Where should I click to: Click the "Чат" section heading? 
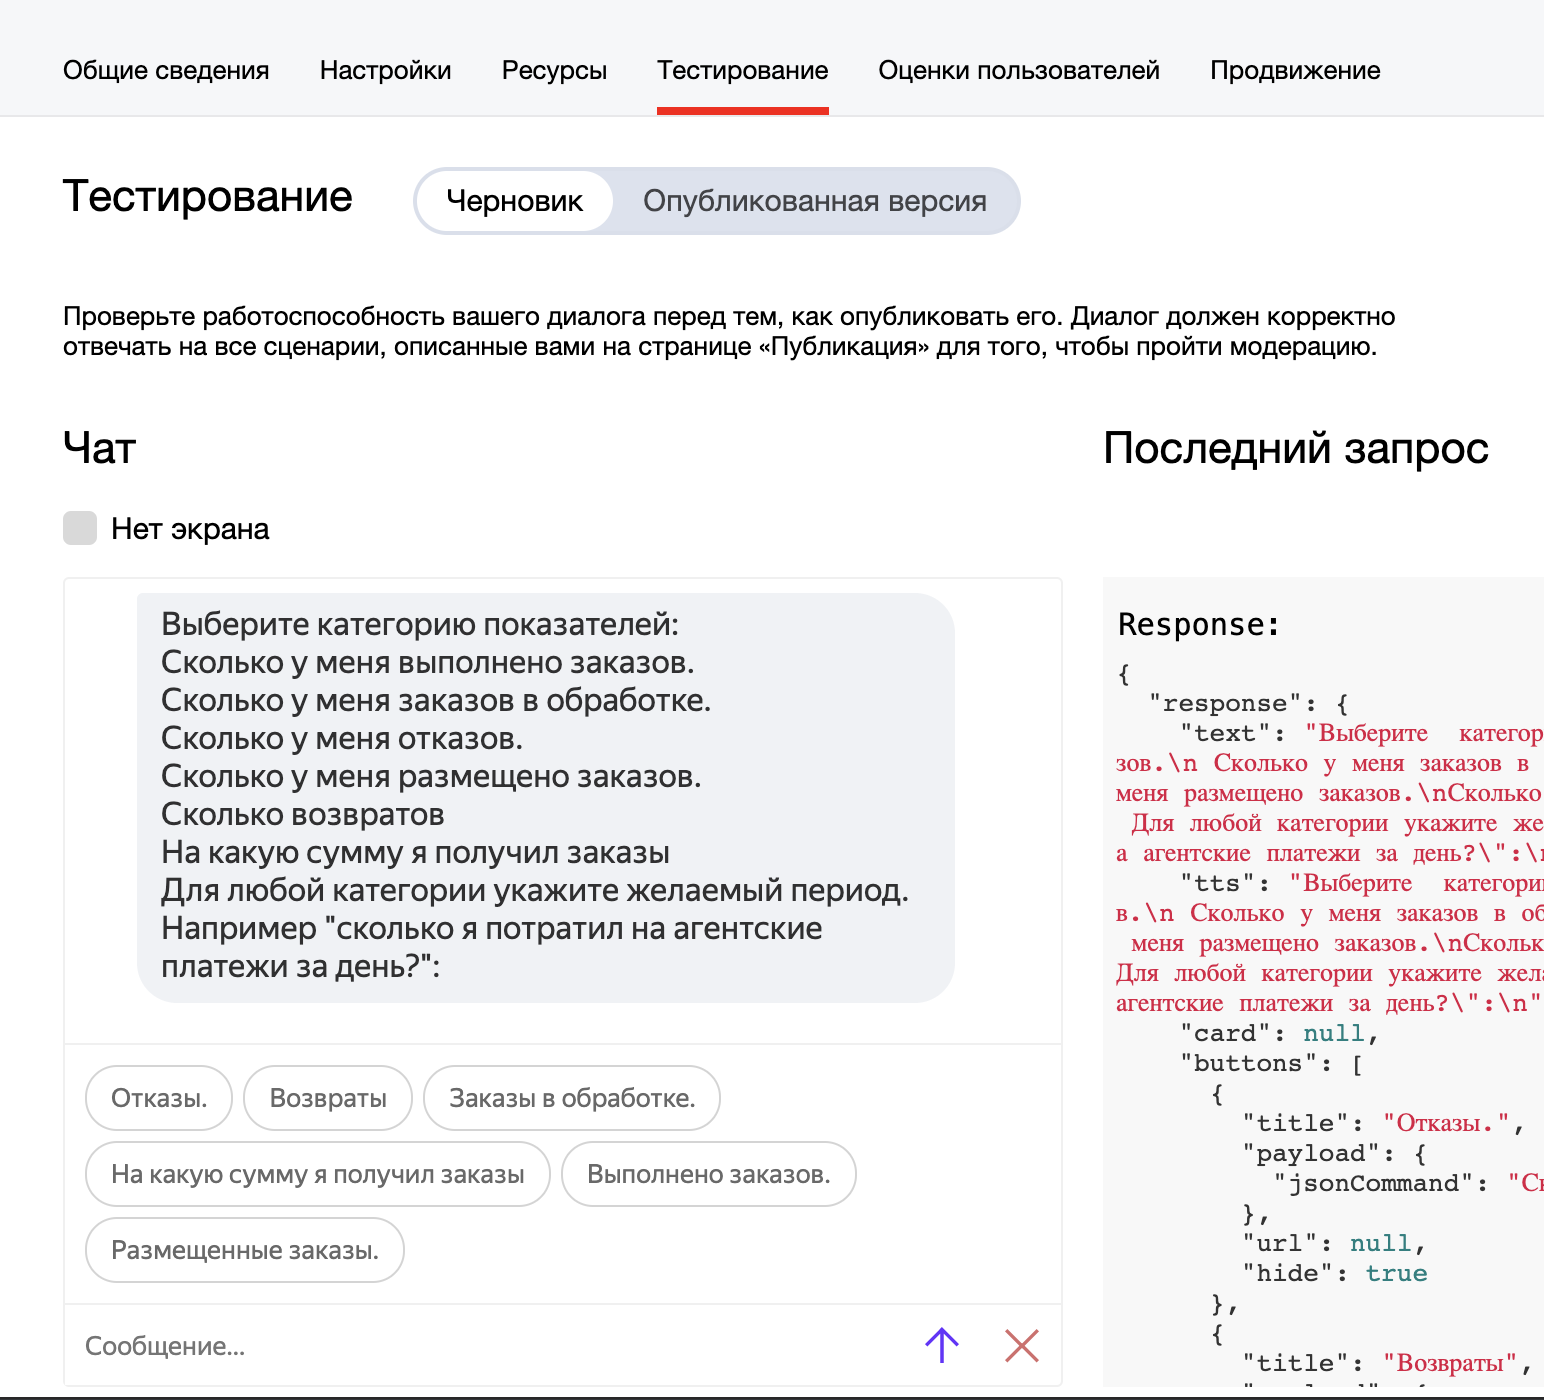click(x=99, y=447)
